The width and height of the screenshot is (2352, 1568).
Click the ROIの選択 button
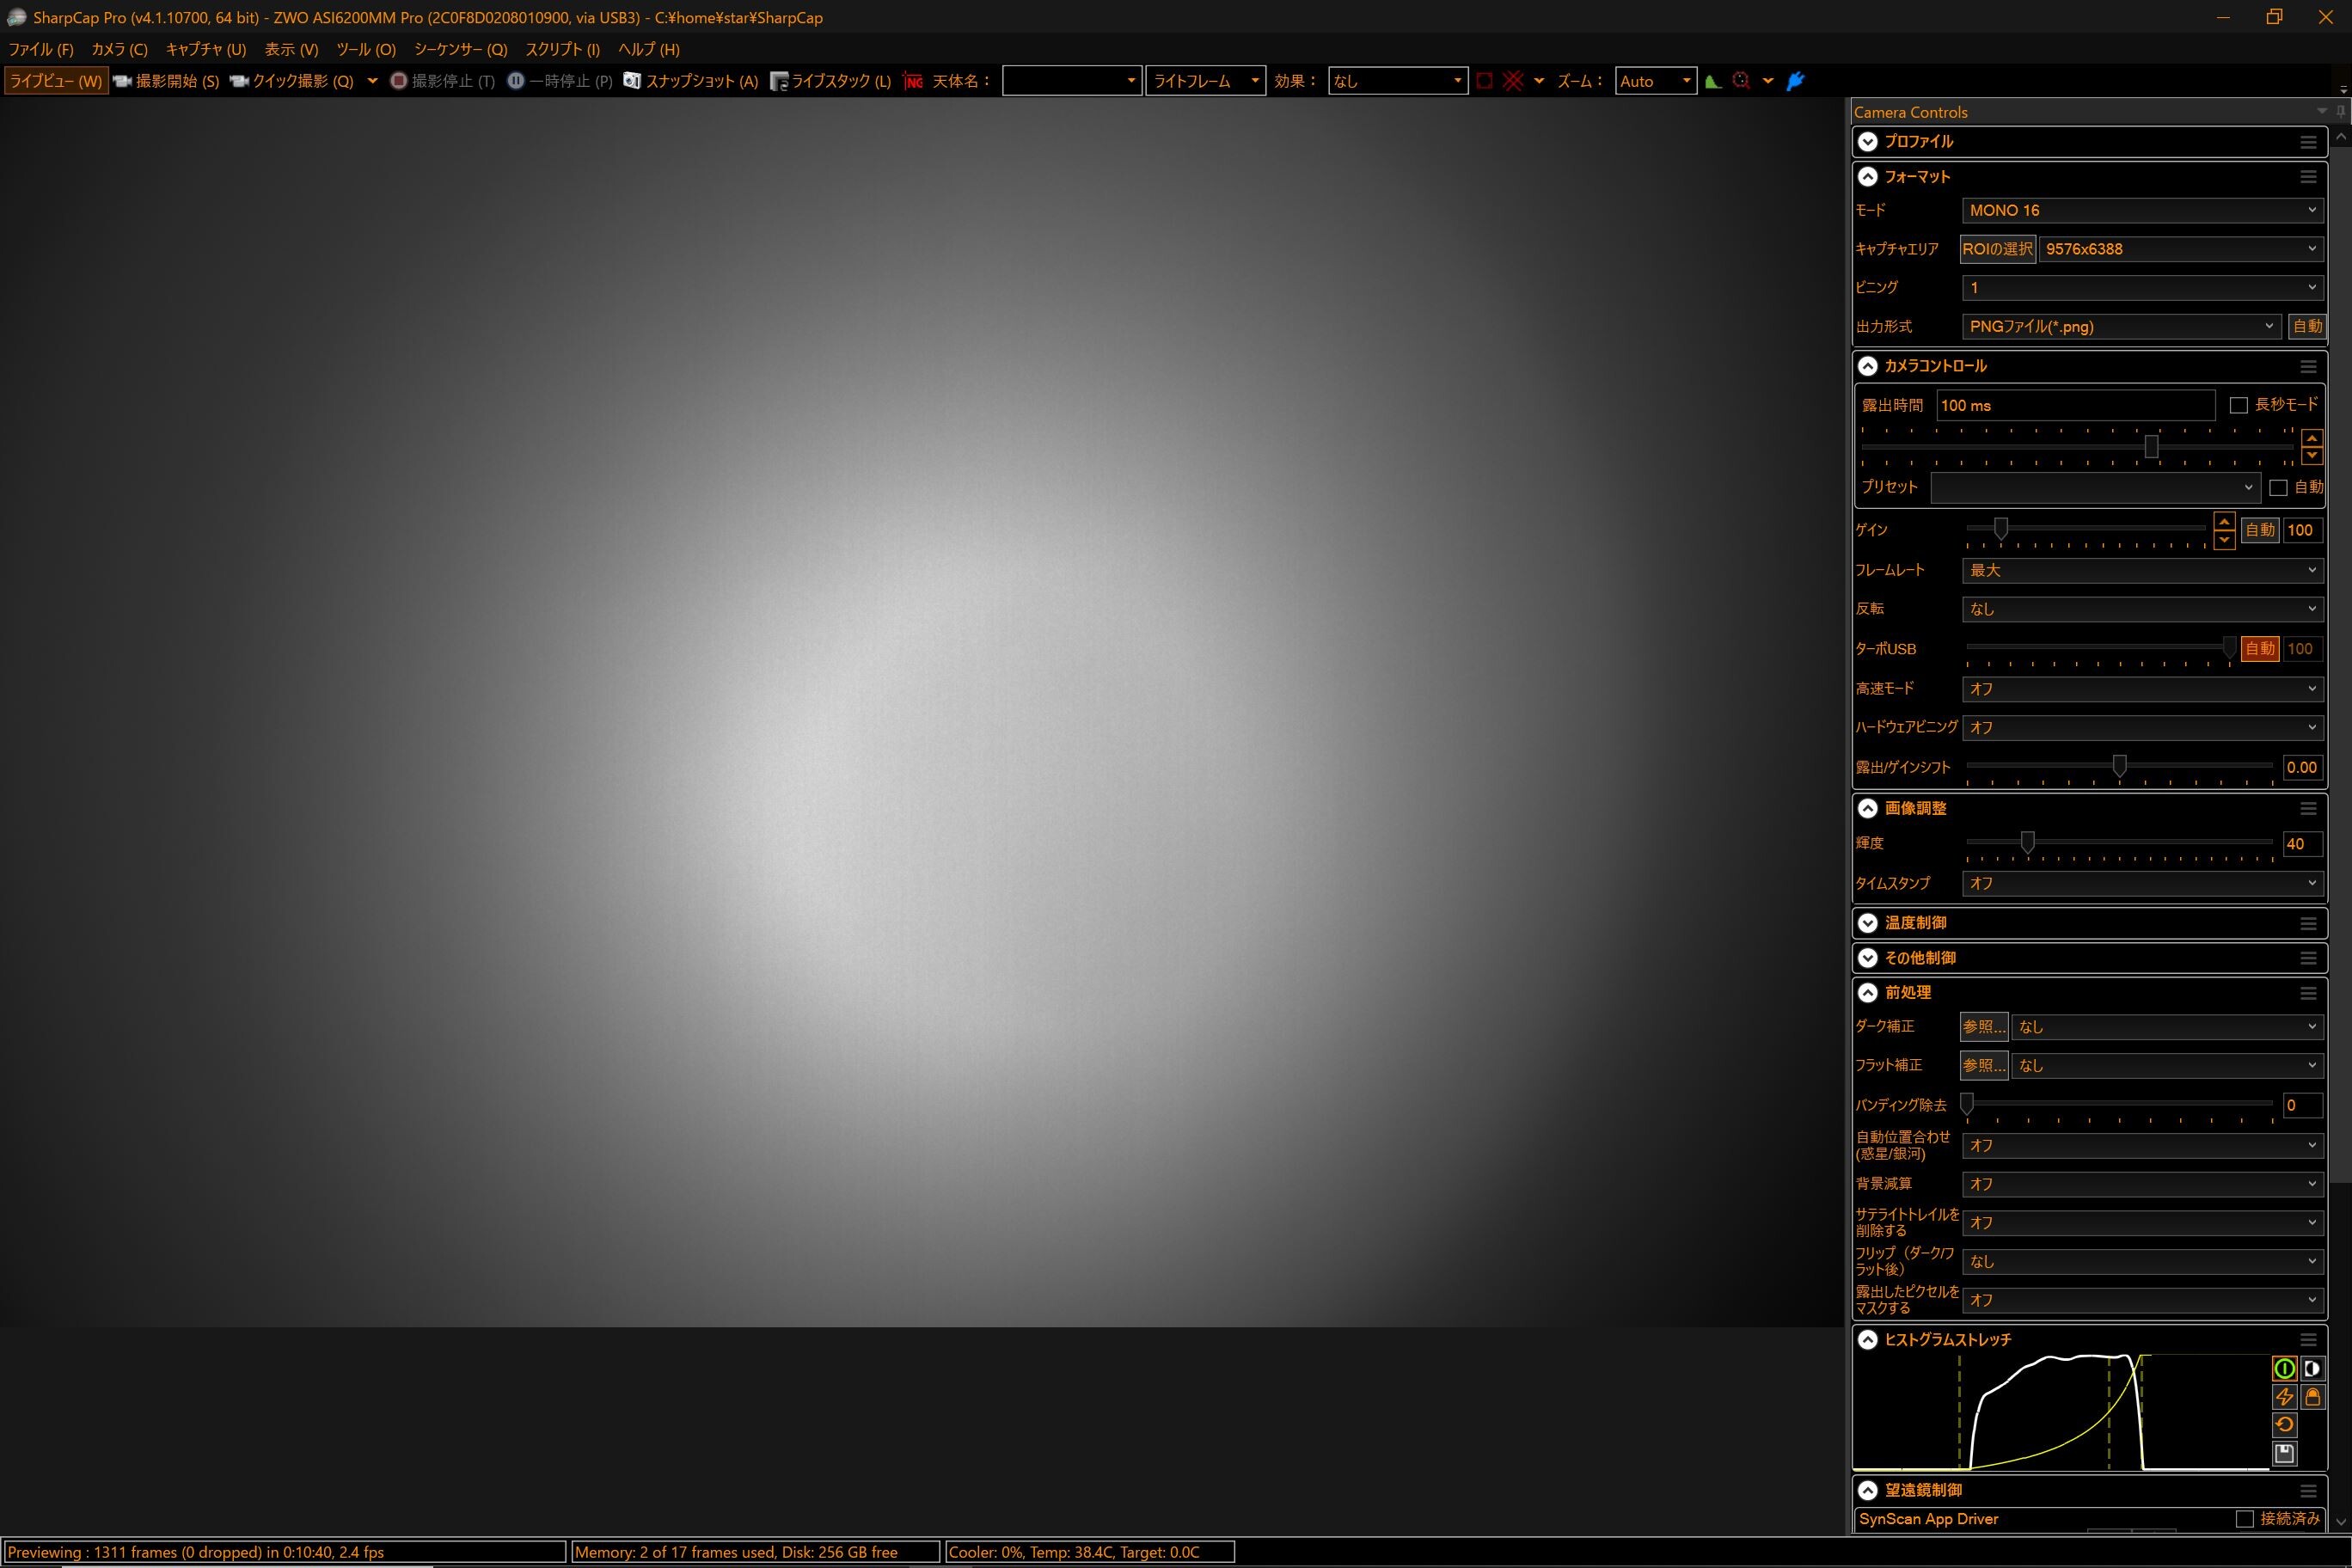tap(1996, 249)
